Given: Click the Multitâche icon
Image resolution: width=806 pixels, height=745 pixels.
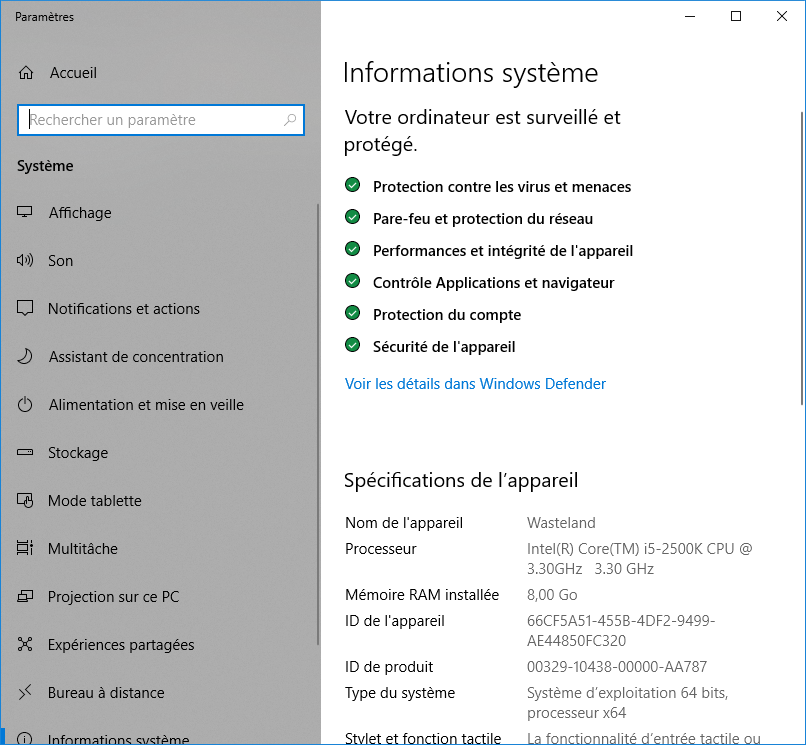Looking at the screenshot, I should 25,548.
